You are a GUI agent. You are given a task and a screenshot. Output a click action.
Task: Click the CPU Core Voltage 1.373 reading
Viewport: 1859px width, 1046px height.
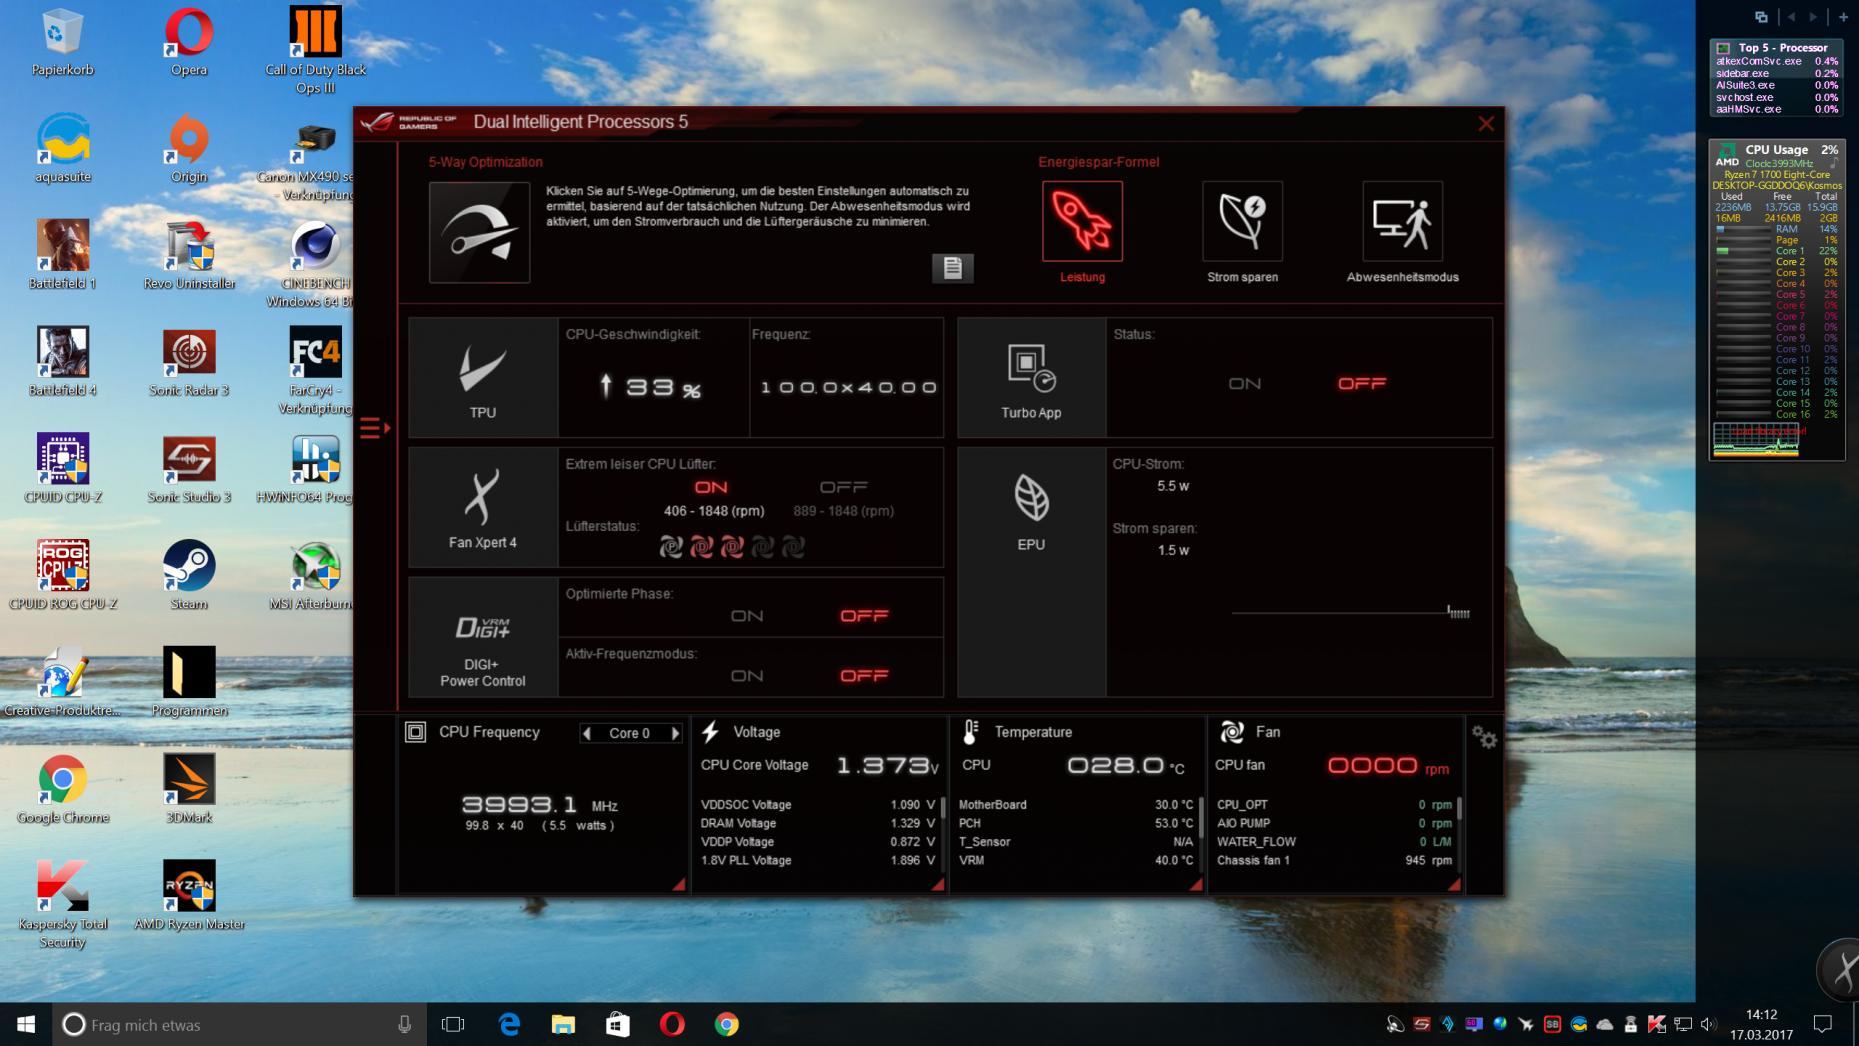click(x=887, y=766)
